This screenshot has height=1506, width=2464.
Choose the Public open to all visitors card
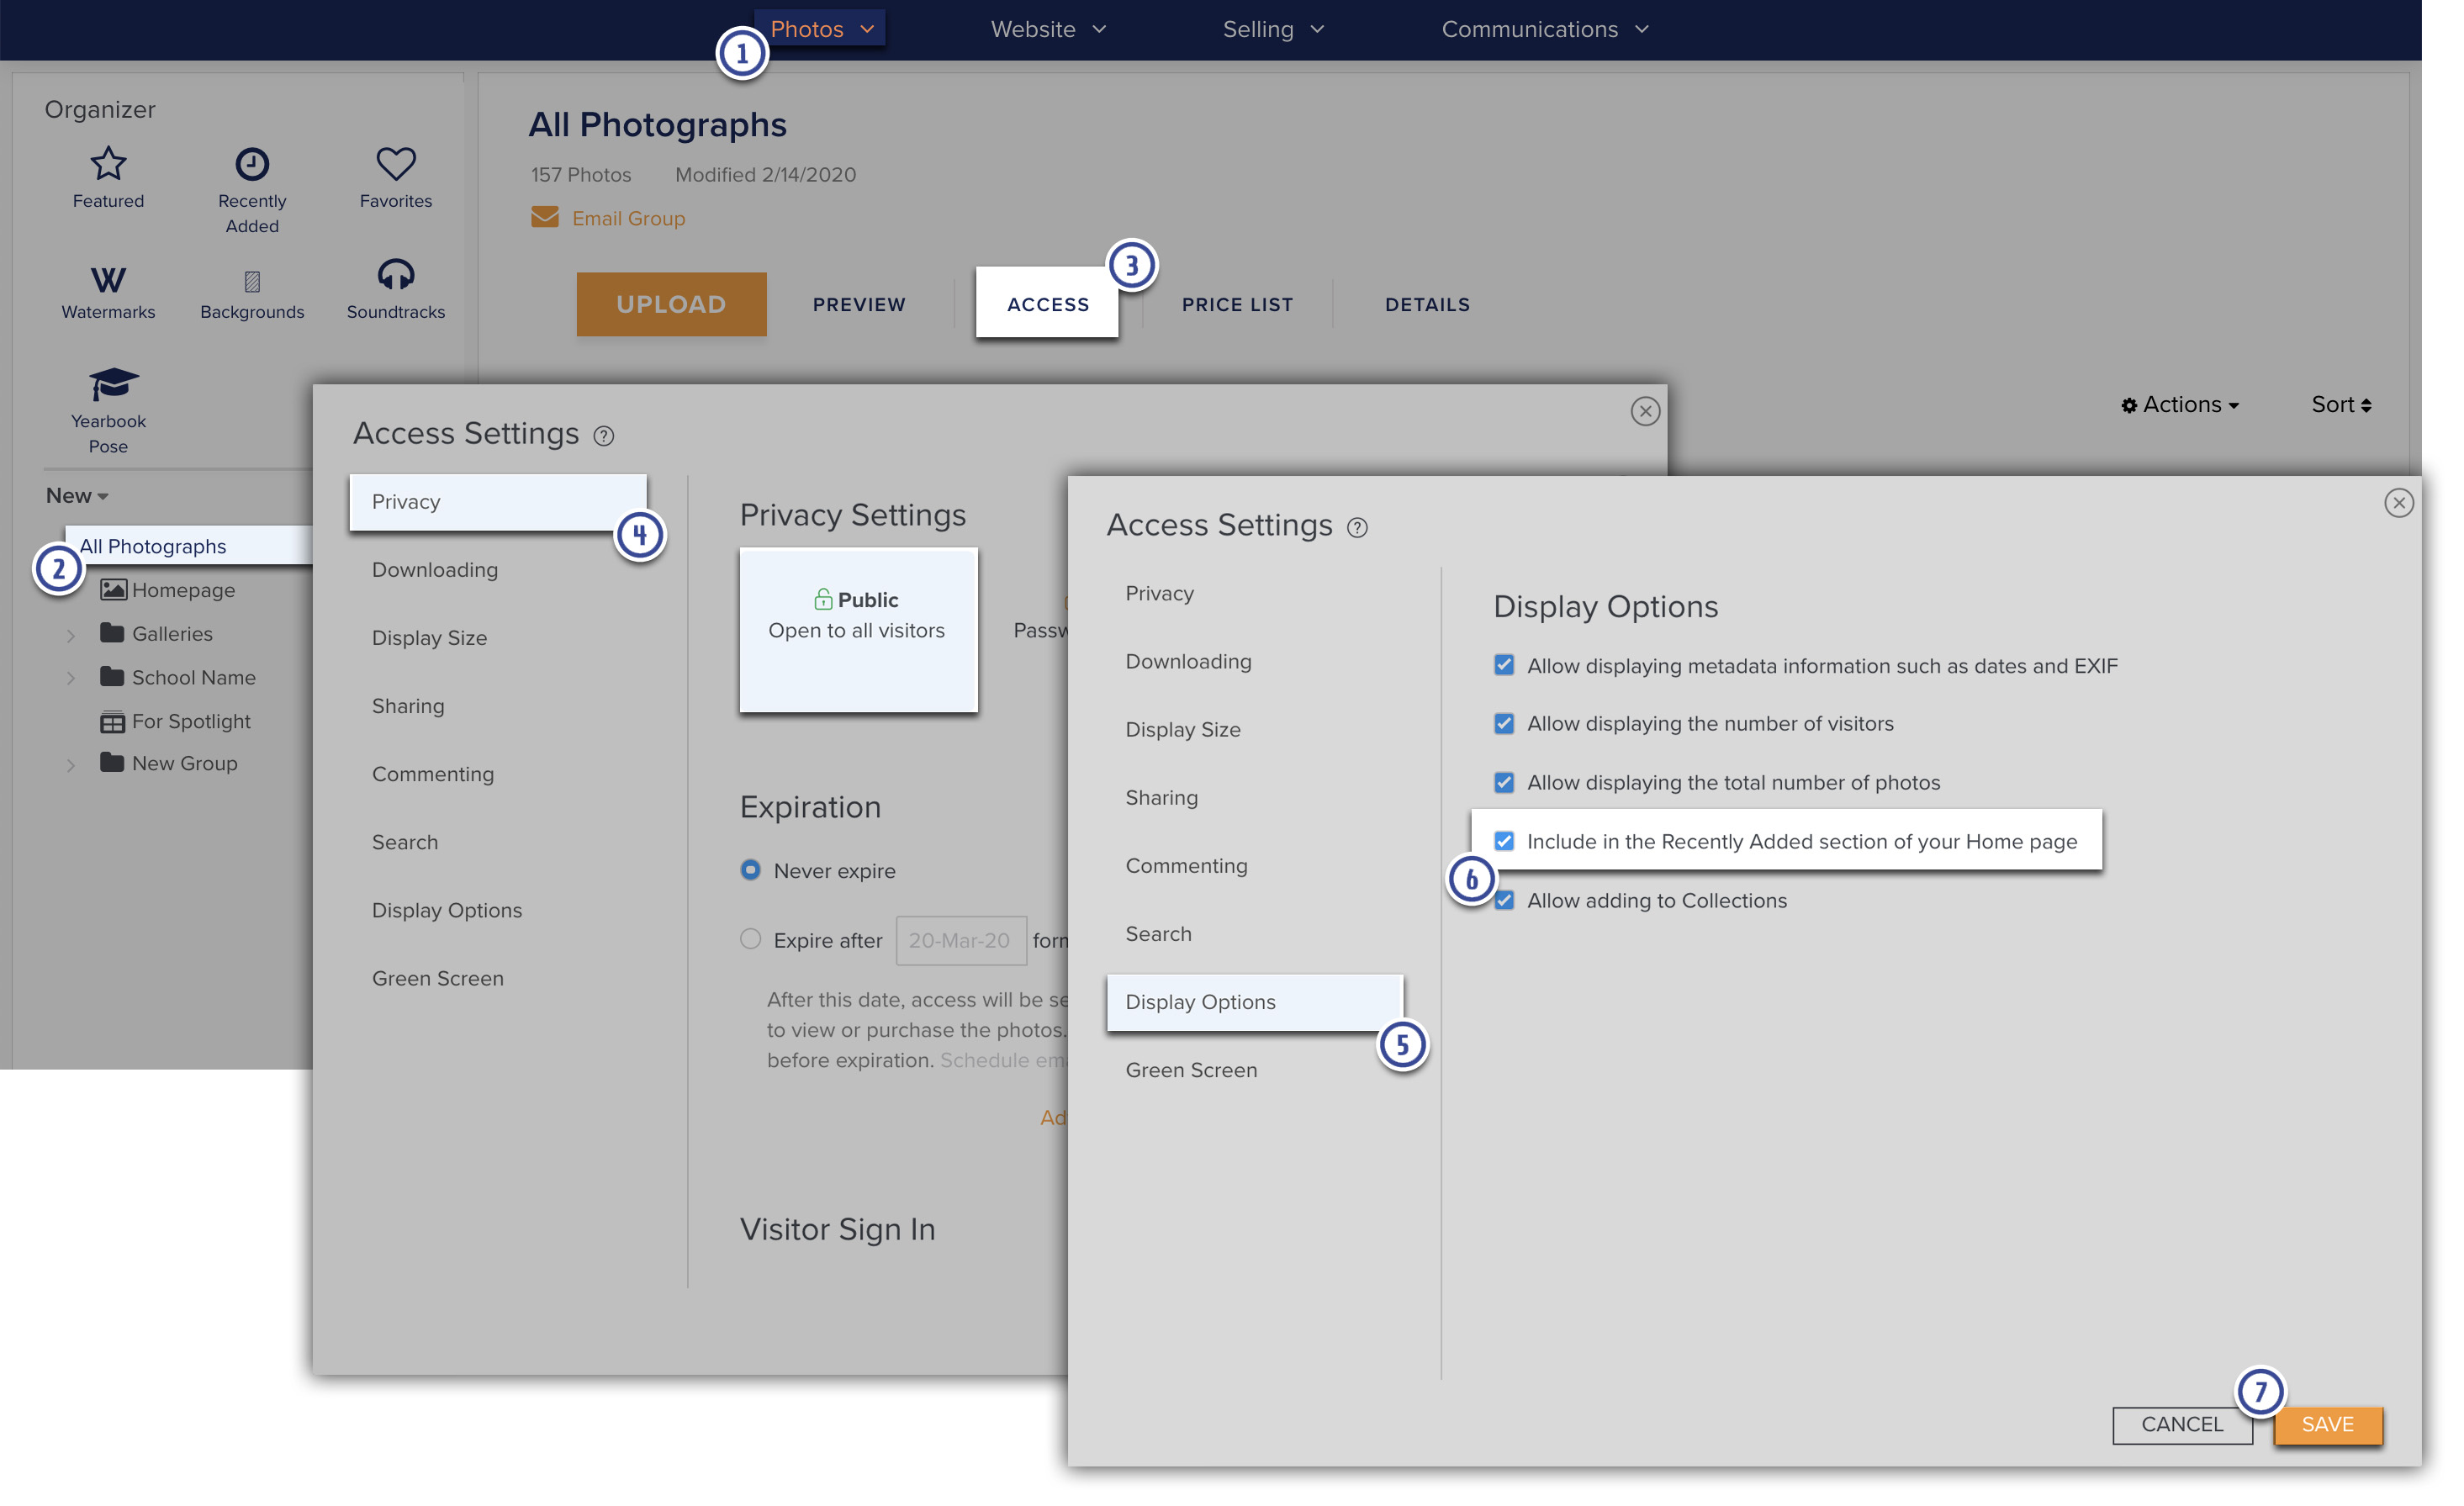point(858,630)
